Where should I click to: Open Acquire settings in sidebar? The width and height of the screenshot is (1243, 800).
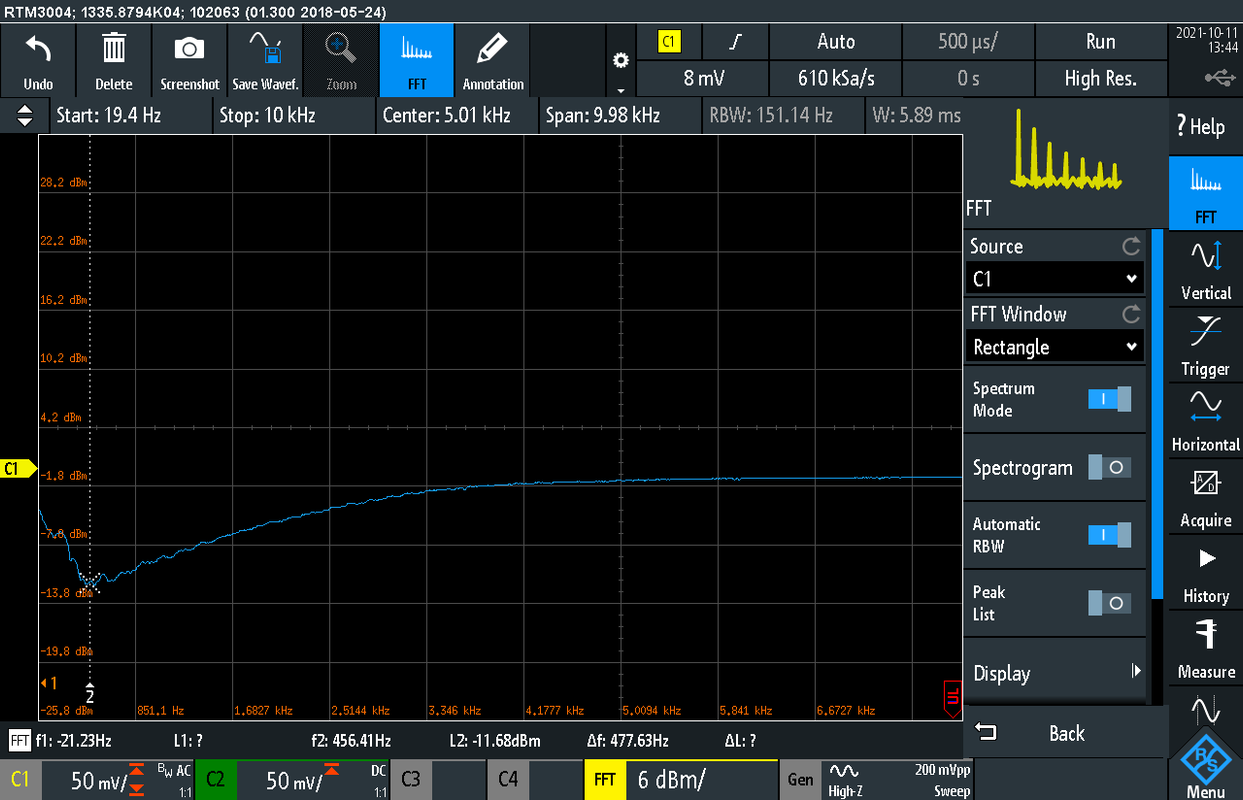point(1205,498)
